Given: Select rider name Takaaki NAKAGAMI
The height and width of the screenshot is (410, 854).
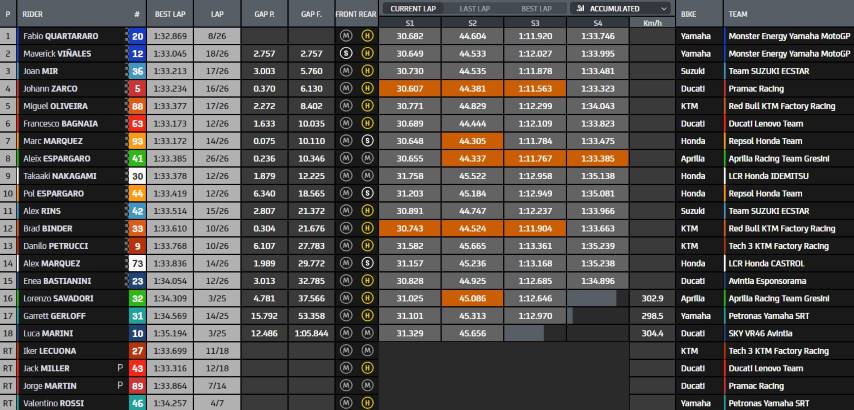Looking at the screenshot, I should 59,176.
